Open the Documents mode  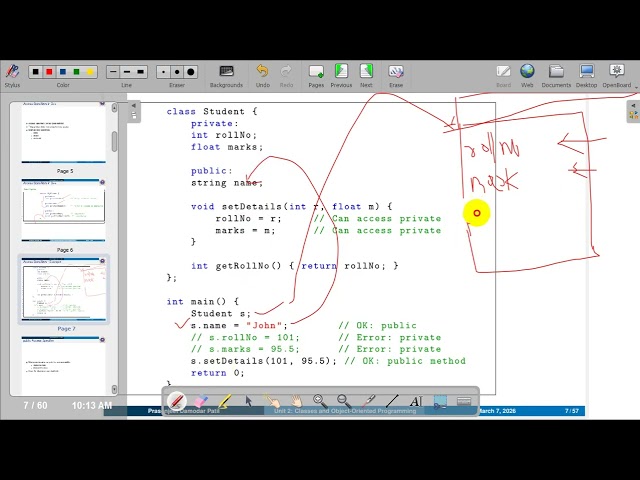[x=556, y=76]
